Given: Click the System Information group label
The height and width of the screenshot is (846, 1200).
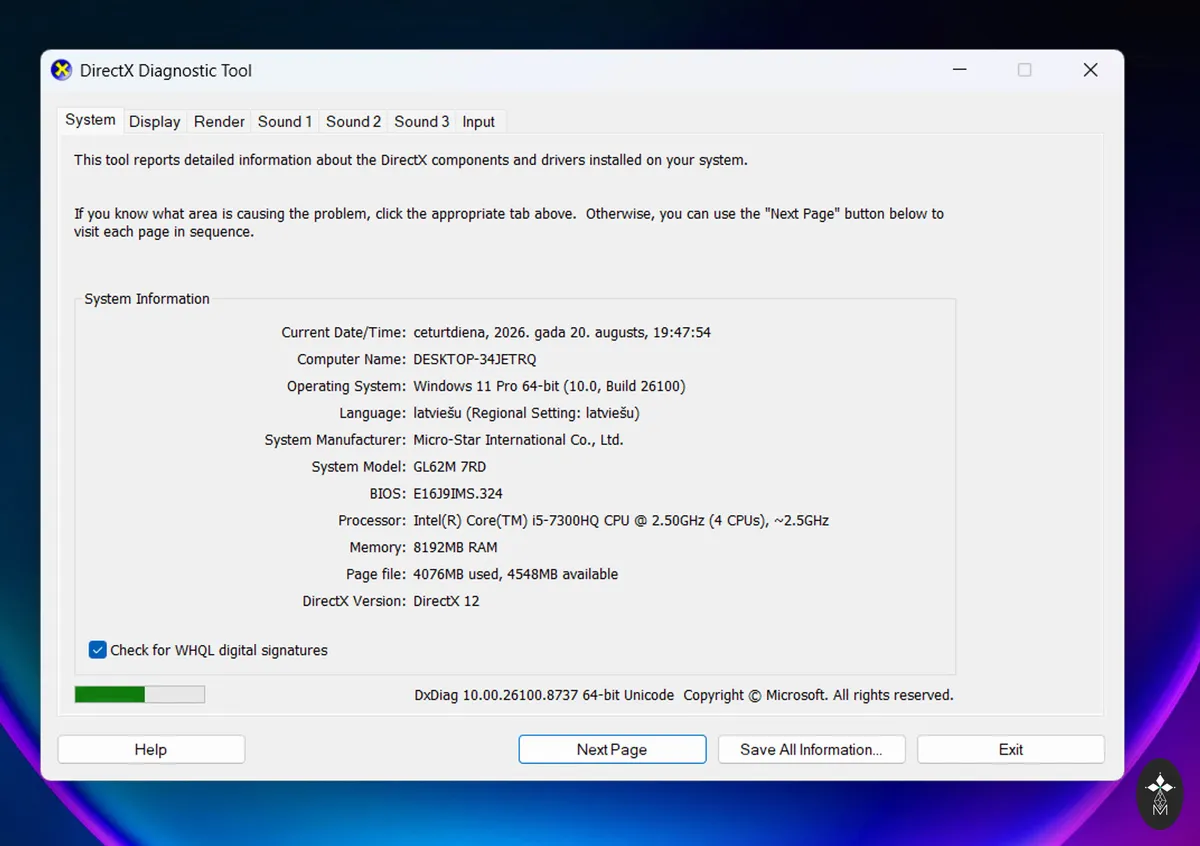Looking at the screenshot, I should 147,299.
